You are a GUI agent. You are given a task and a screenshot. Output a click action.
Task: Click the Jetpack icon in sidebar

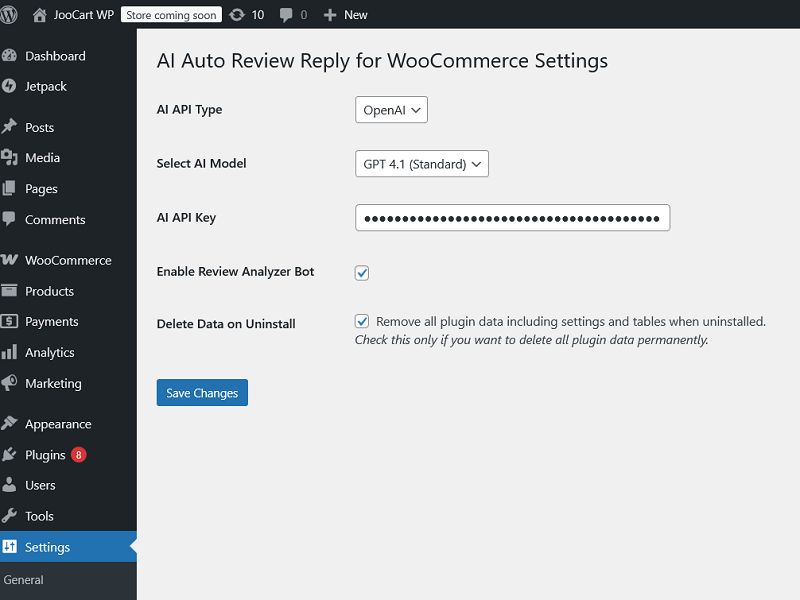click(x=10, y=86)
